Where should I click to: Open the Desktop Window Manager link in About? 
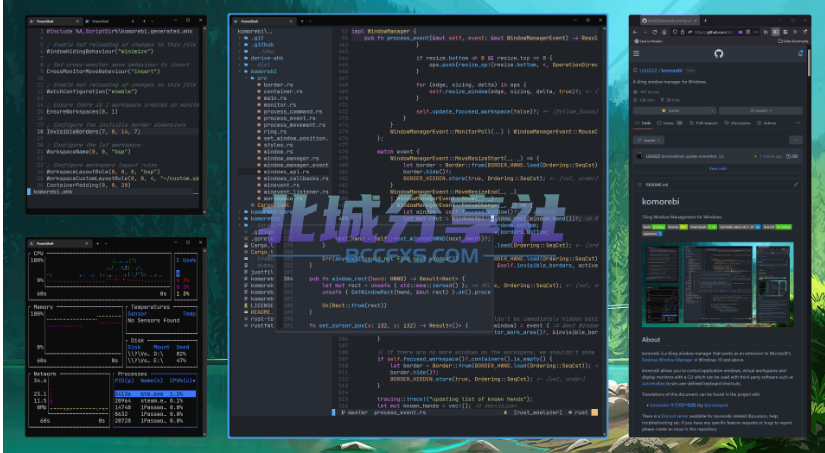pos(667,360)
